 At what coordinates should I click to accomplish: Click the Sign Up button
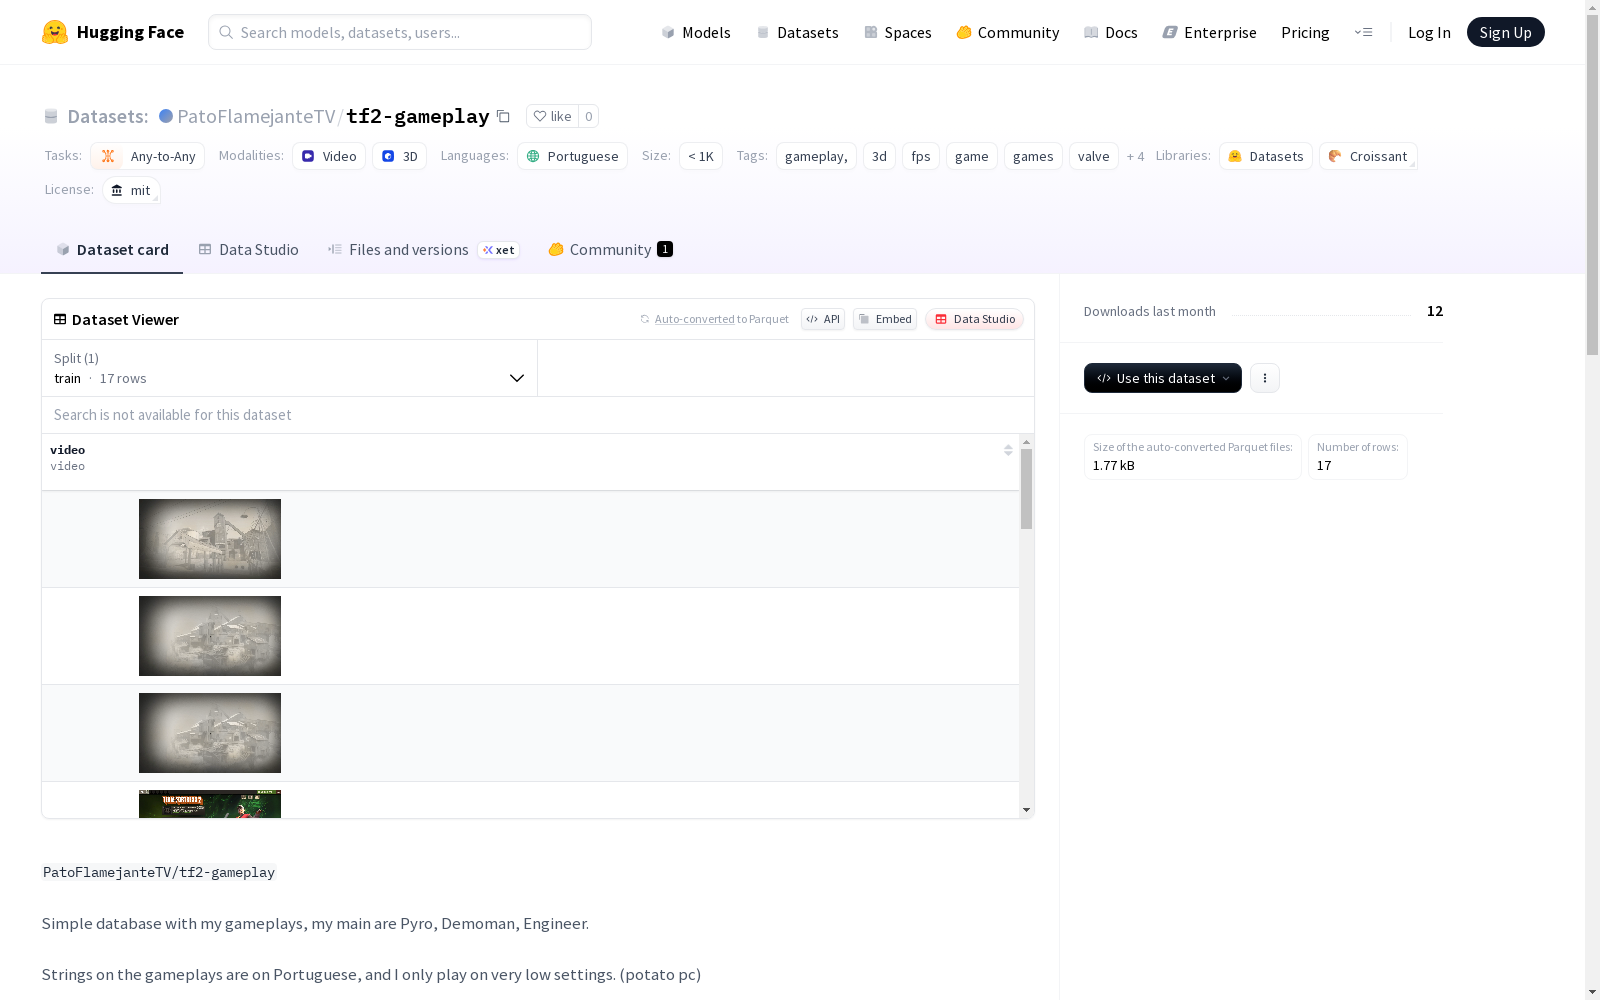tap(1505, 32)
